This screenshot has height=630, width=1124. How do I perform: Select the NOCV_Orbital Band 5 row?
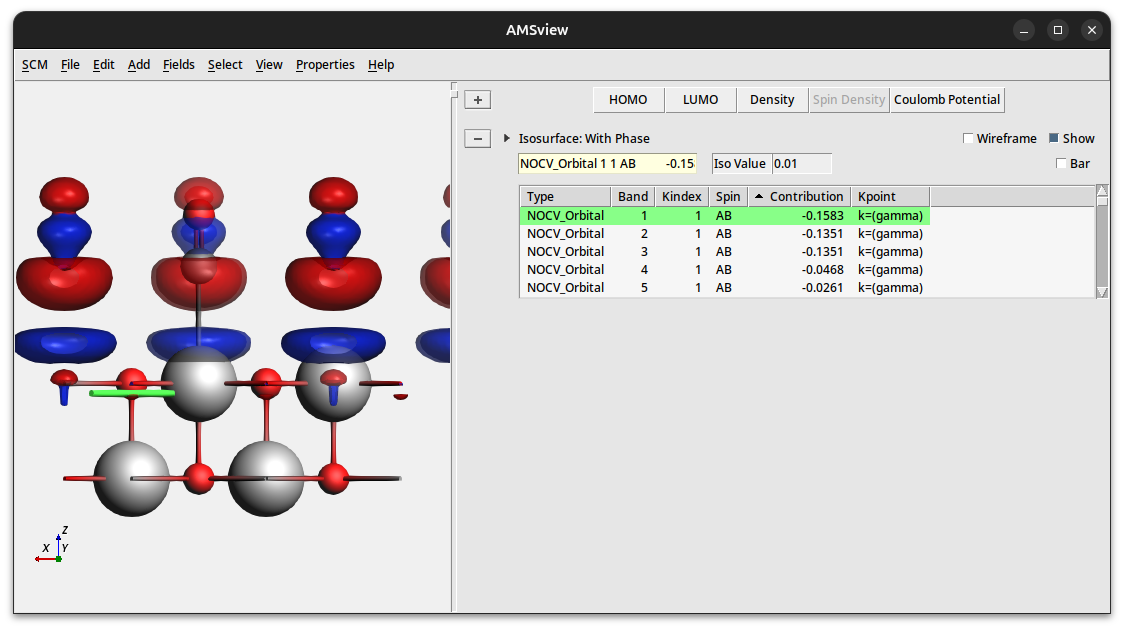click(700, 287)
